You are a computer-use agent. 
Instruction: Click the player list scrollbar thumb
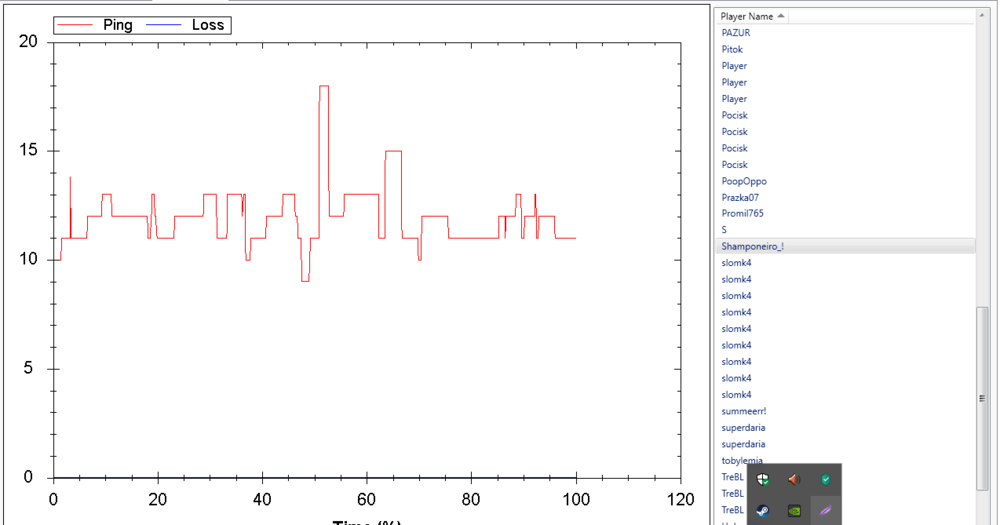[982, 399]
